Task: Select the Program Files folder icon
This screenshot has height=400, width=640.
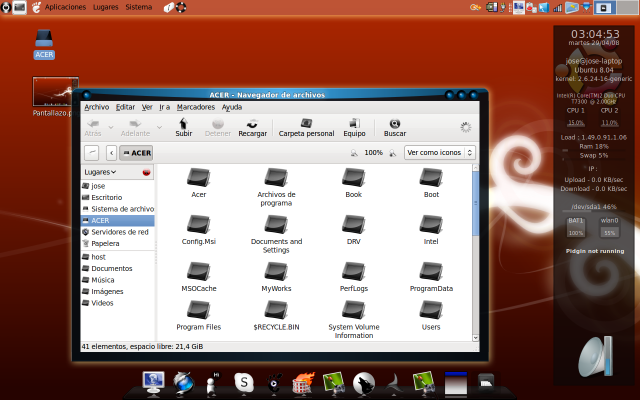Action: tap(198, 310)
